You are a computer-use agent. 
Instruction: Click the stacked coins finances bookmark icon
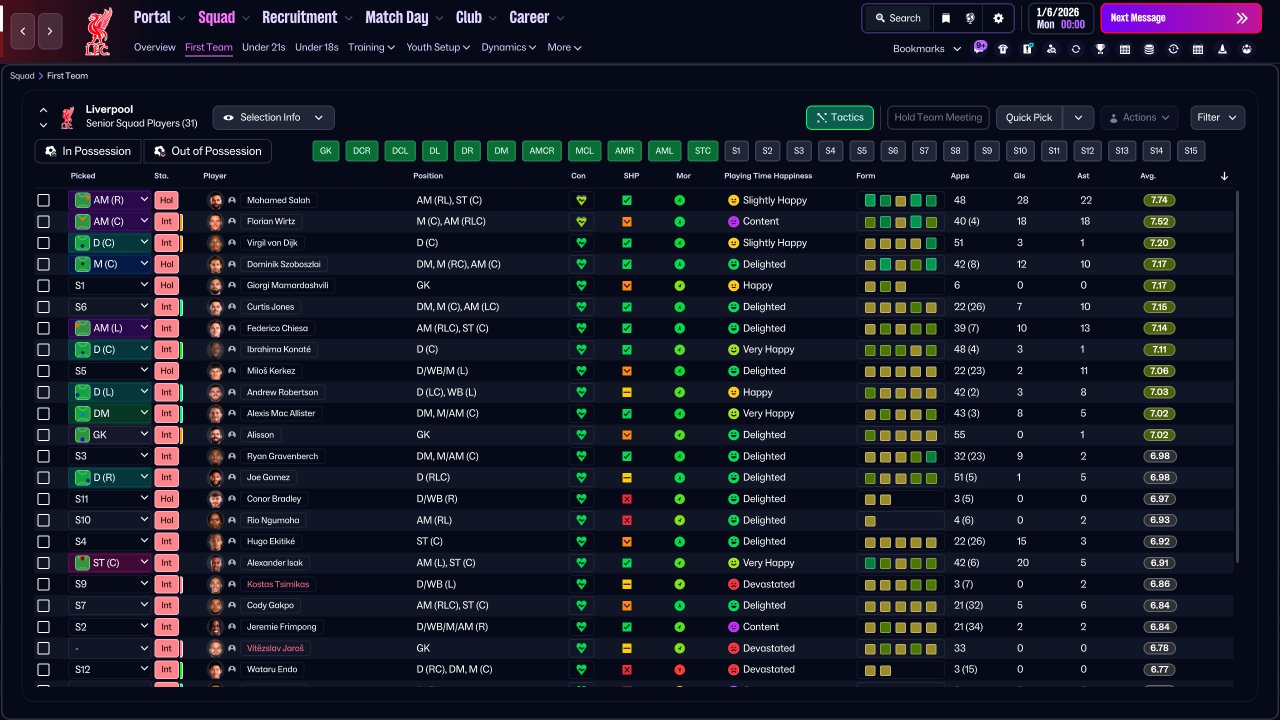1149,48
